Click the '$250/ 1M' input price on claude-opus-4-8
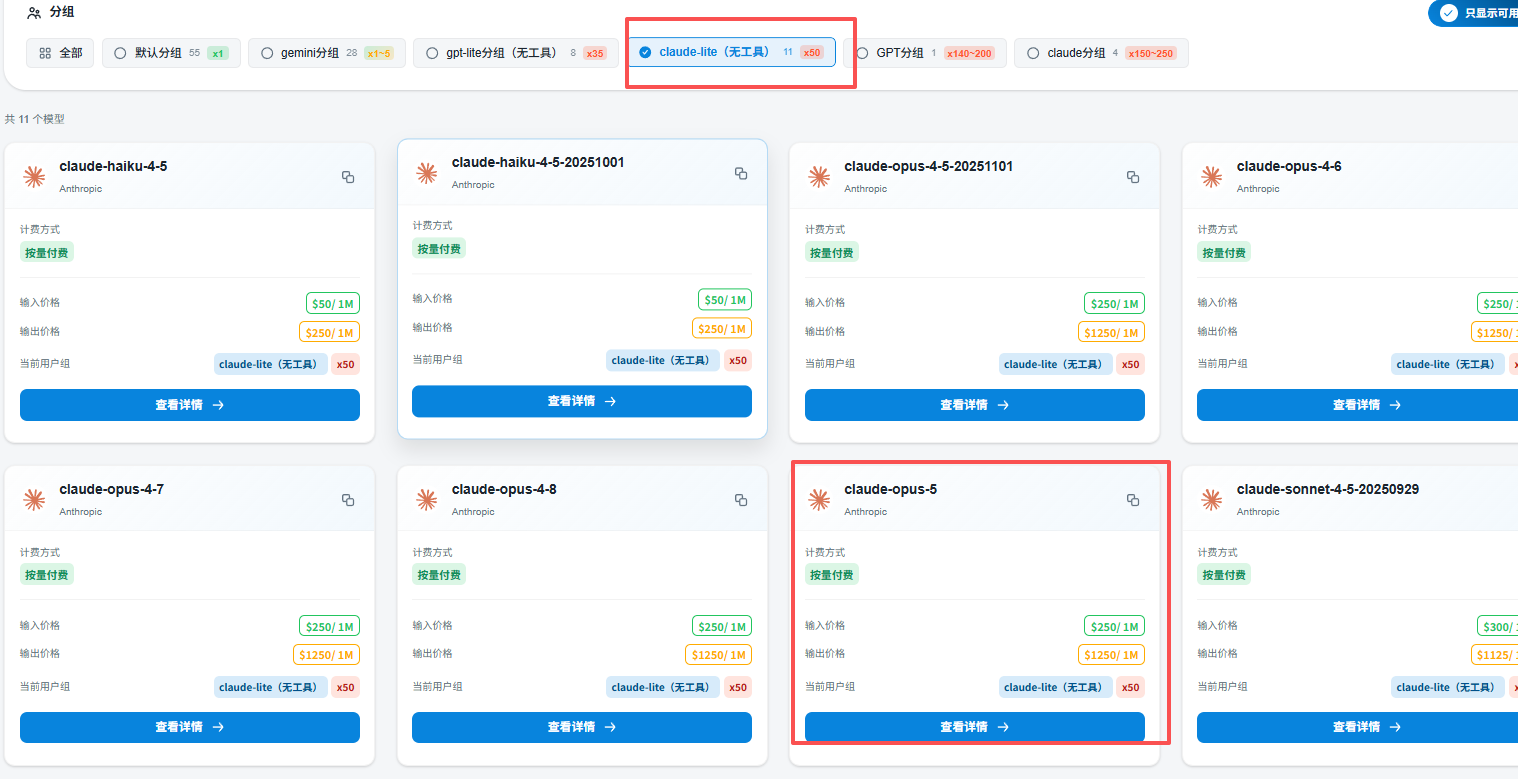This screenshot has height=779, width=1518. [722, 627]
